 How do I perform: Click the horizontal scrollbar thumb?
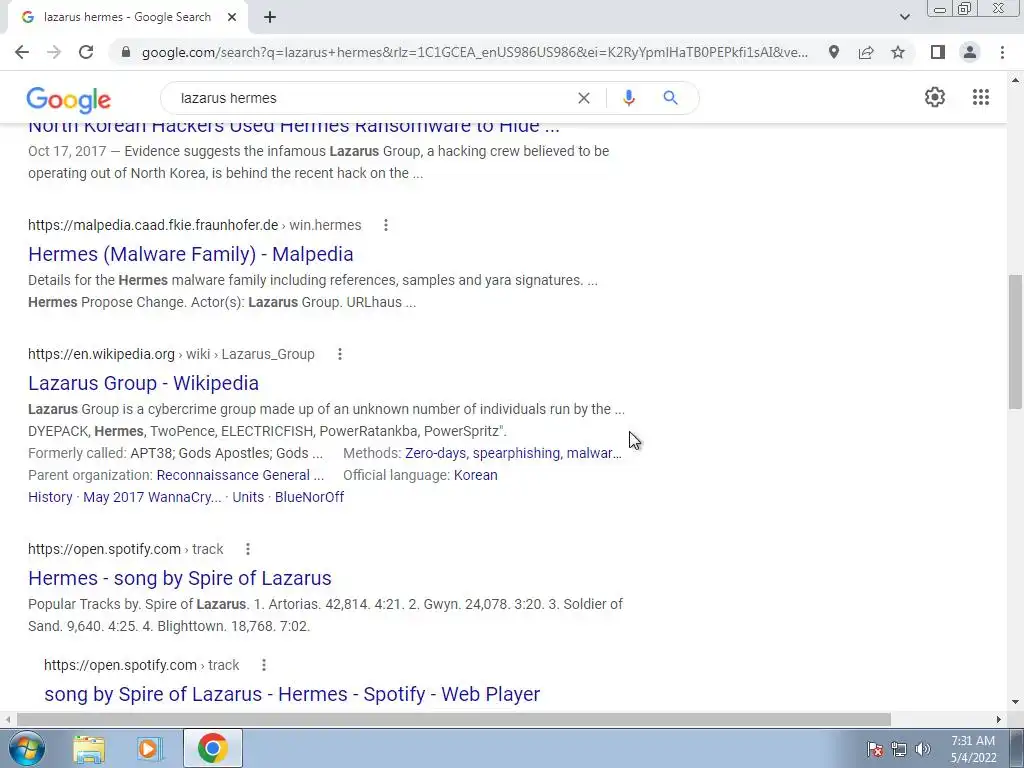(454, 719)
